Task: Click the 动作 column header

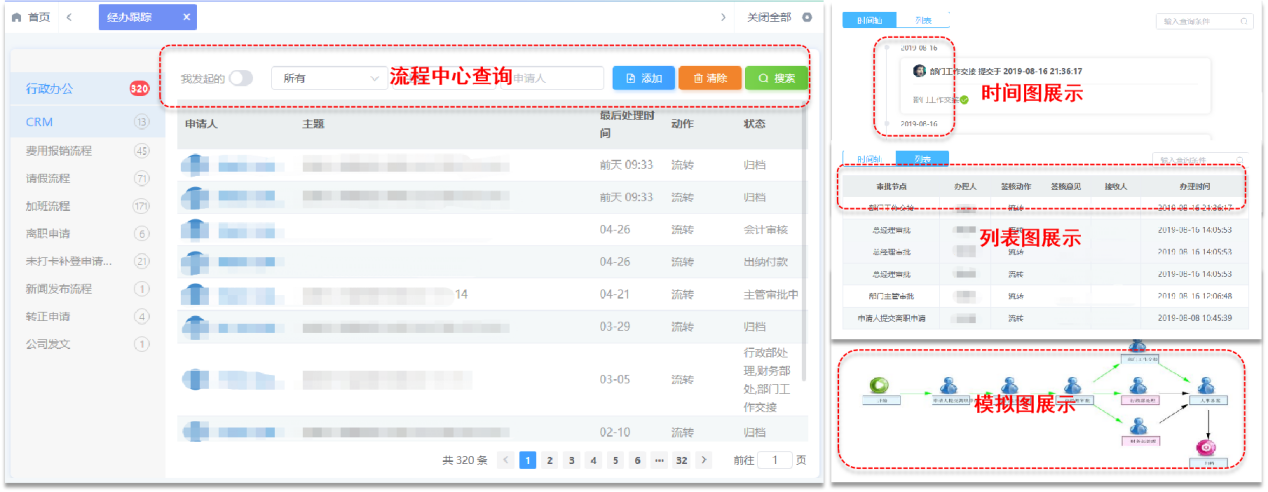Action: click(682, 124)
